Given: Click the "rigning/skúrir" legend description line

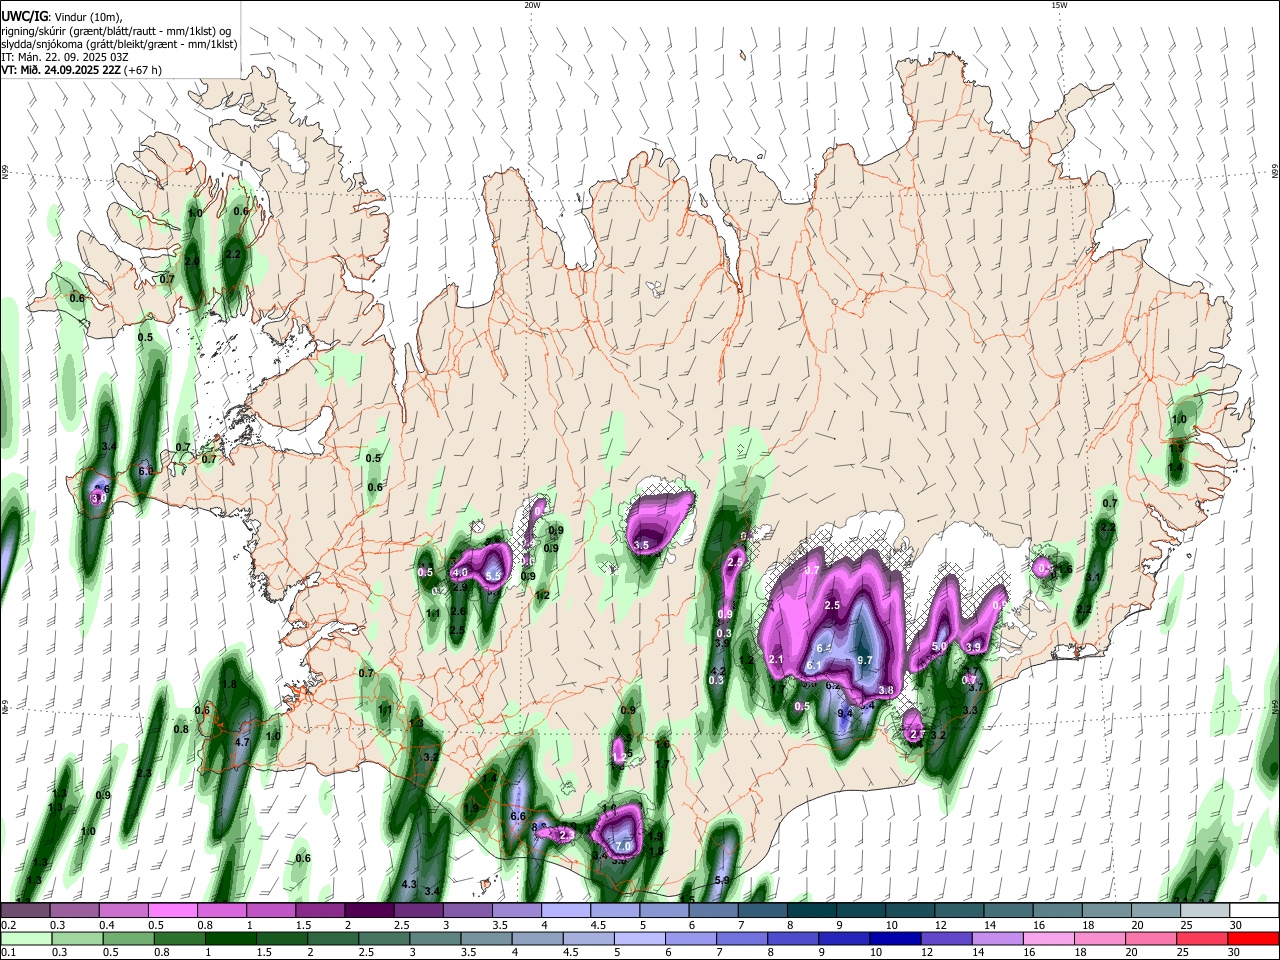Looking at the screenshot, I should pyautogui.click(x=117, y=30).
